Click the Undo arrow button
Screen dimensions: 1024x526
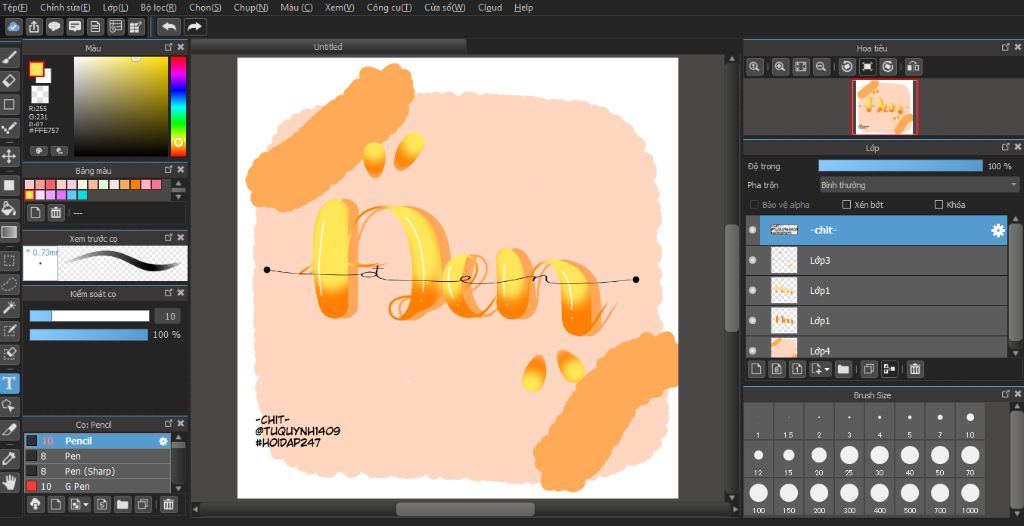point(169,27)
